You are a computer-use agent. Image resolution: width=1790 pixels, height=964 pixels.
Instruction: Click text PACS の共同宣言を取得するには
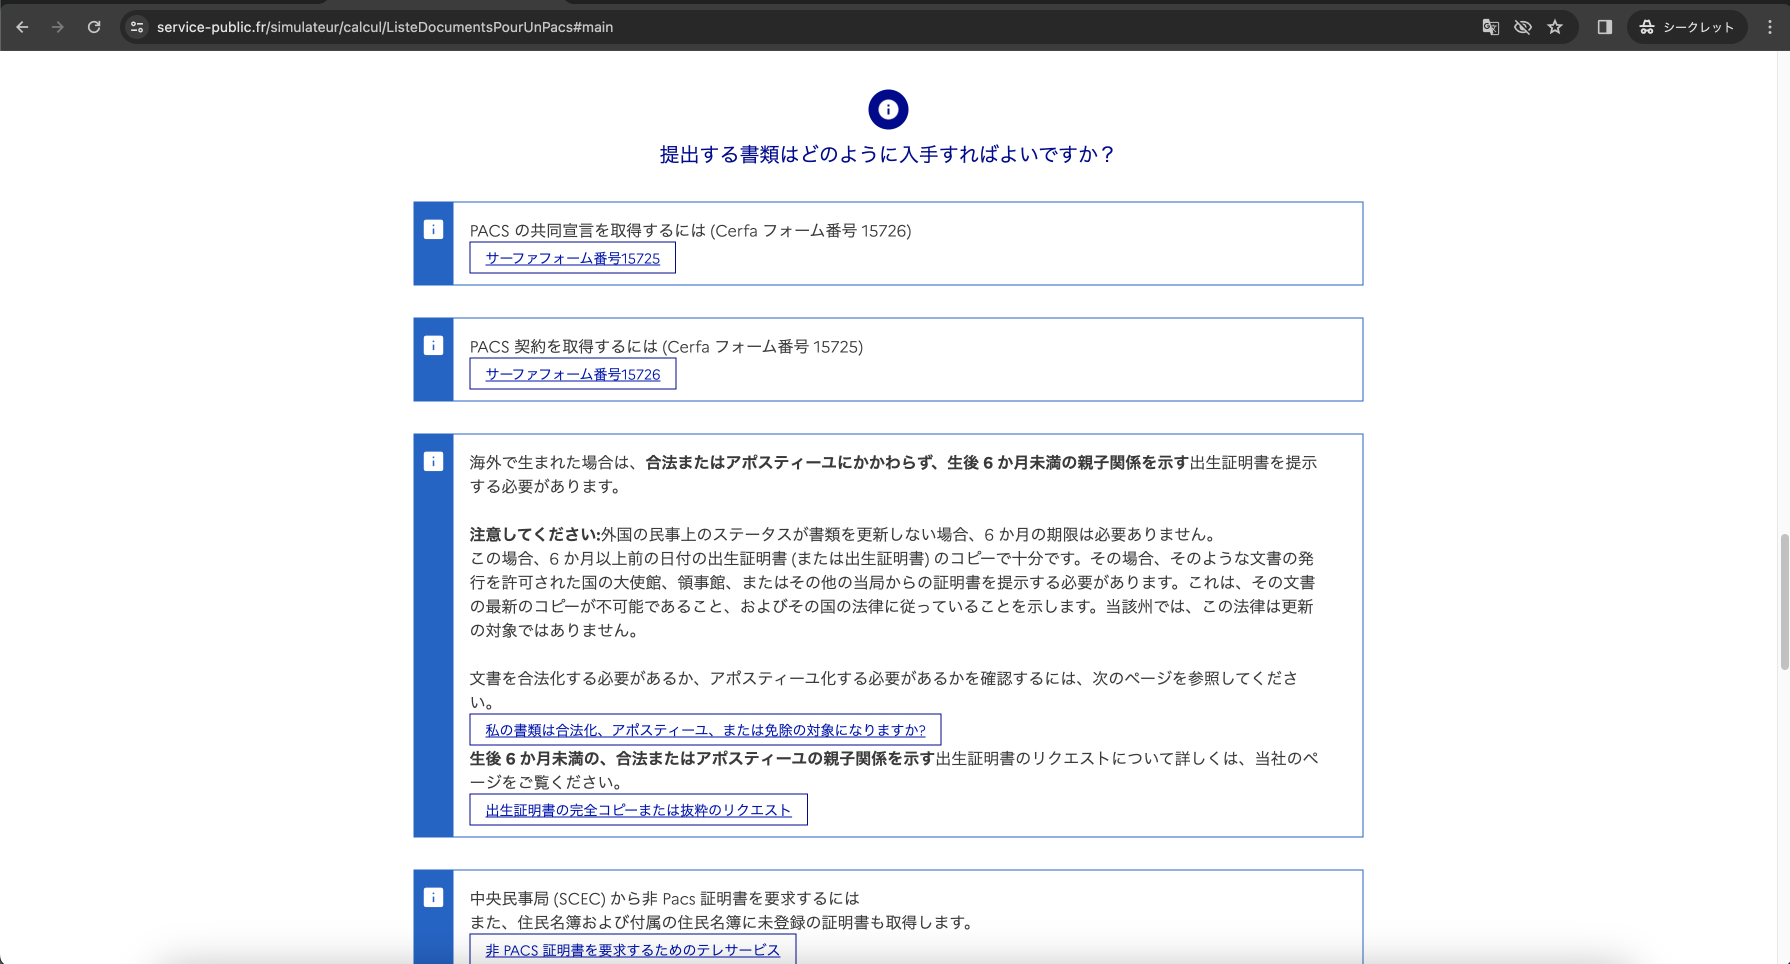[588, 231]
